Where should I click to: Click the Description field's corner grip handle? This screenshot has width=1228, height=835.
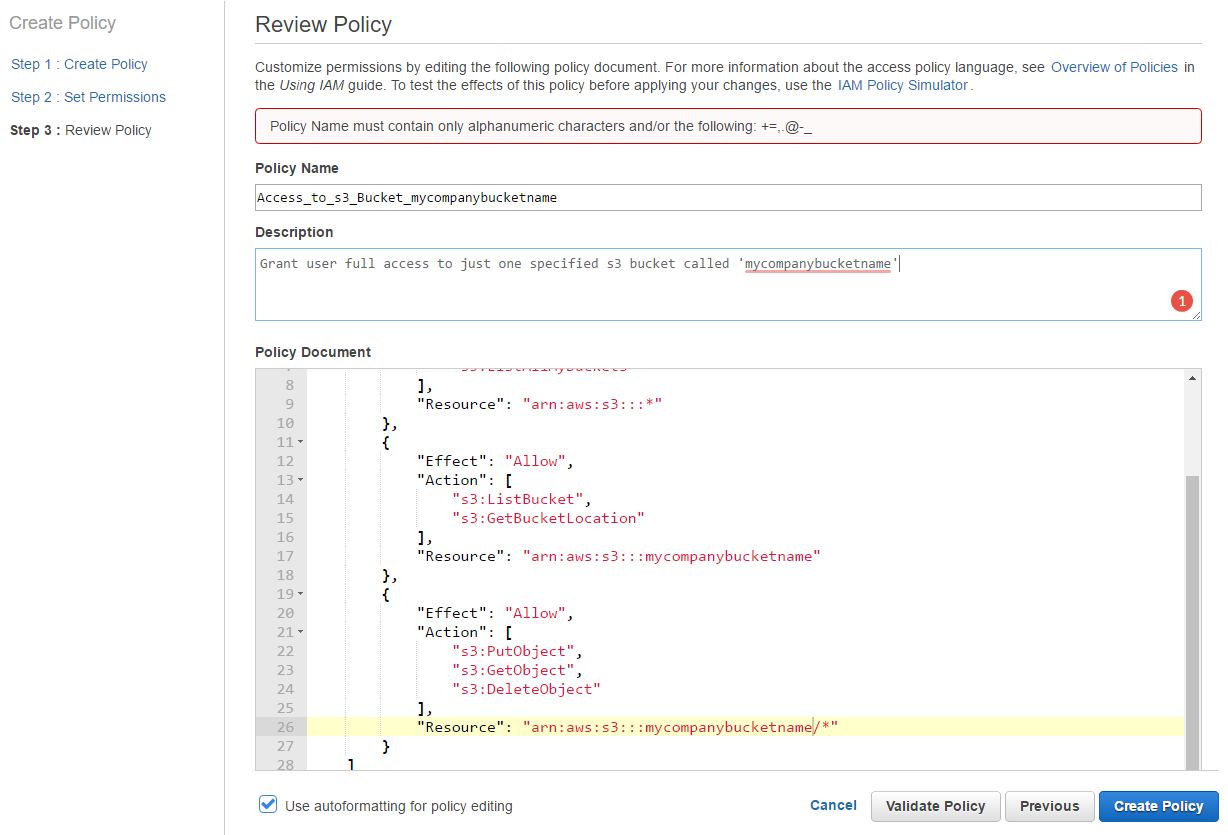click(x=1195, y=314)
